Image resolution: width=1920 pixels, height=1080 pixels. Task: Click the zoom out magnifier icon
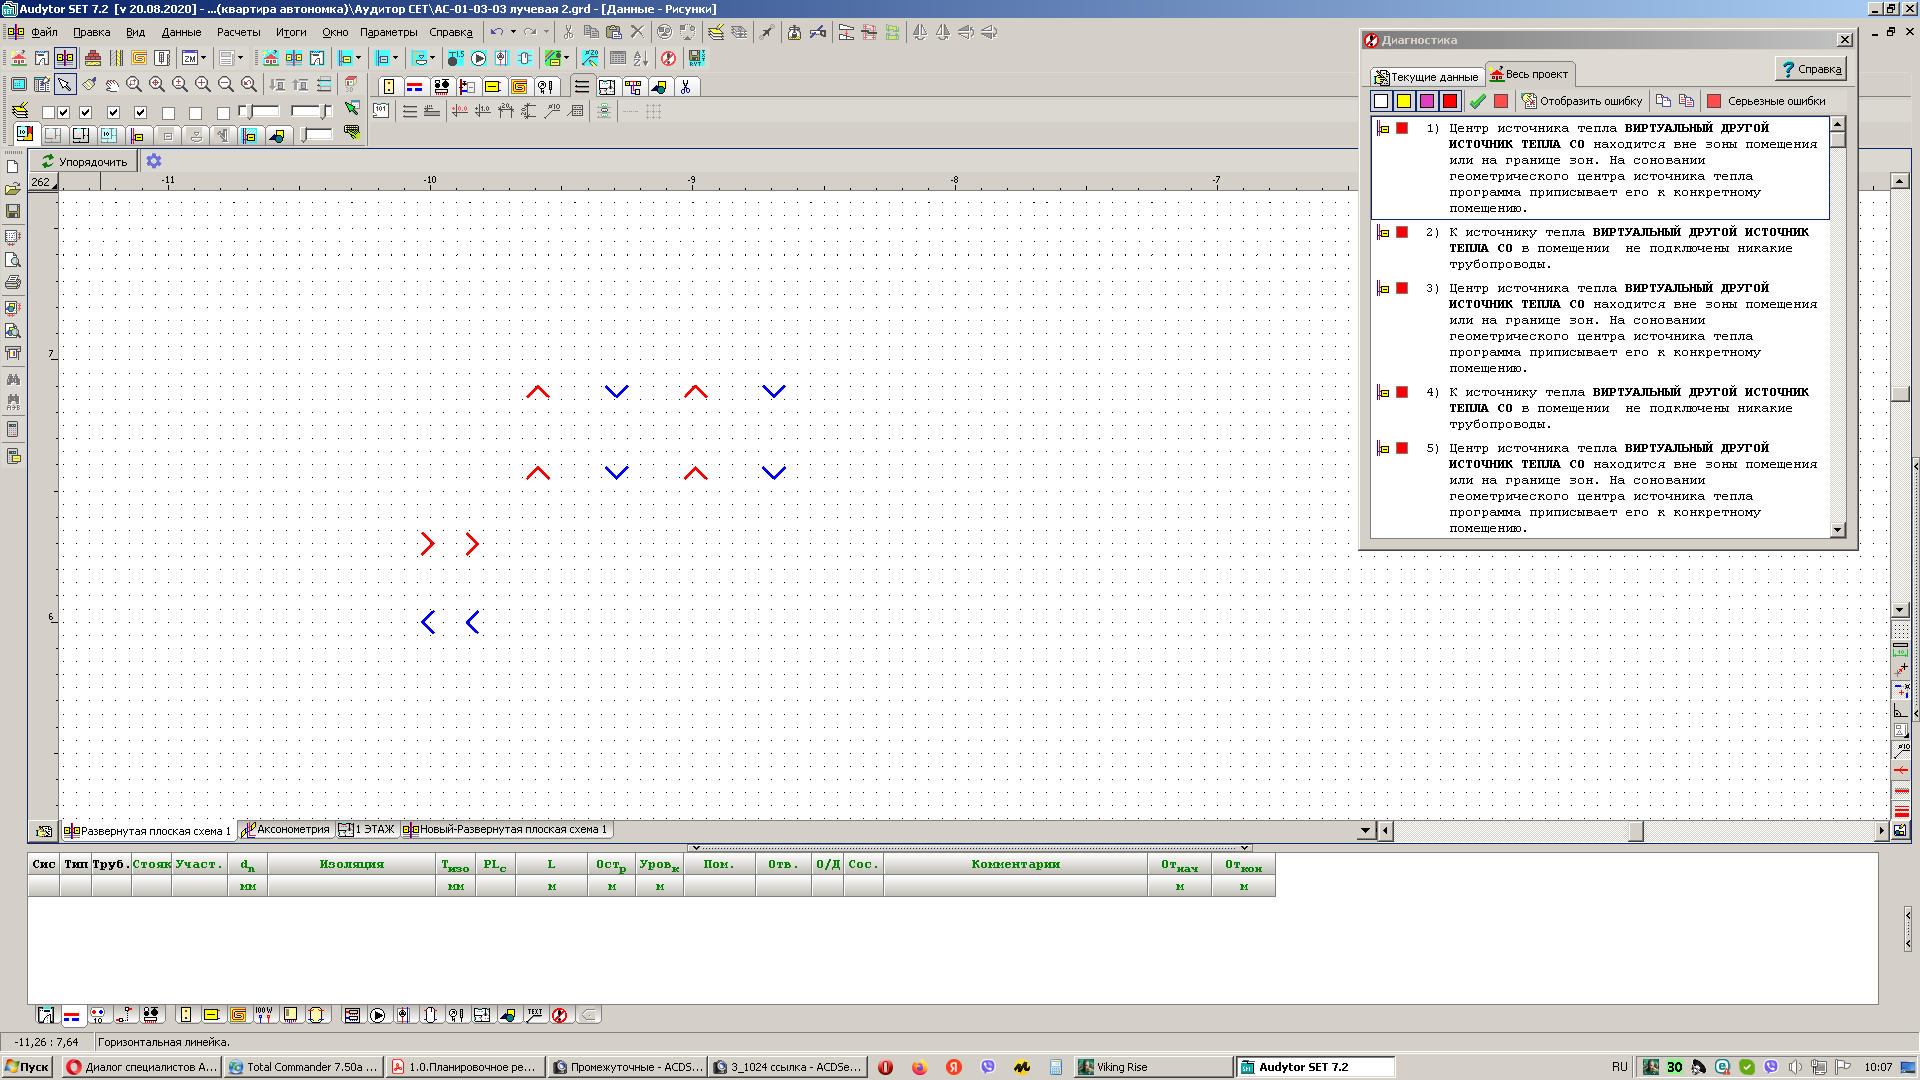coord(226,85)
